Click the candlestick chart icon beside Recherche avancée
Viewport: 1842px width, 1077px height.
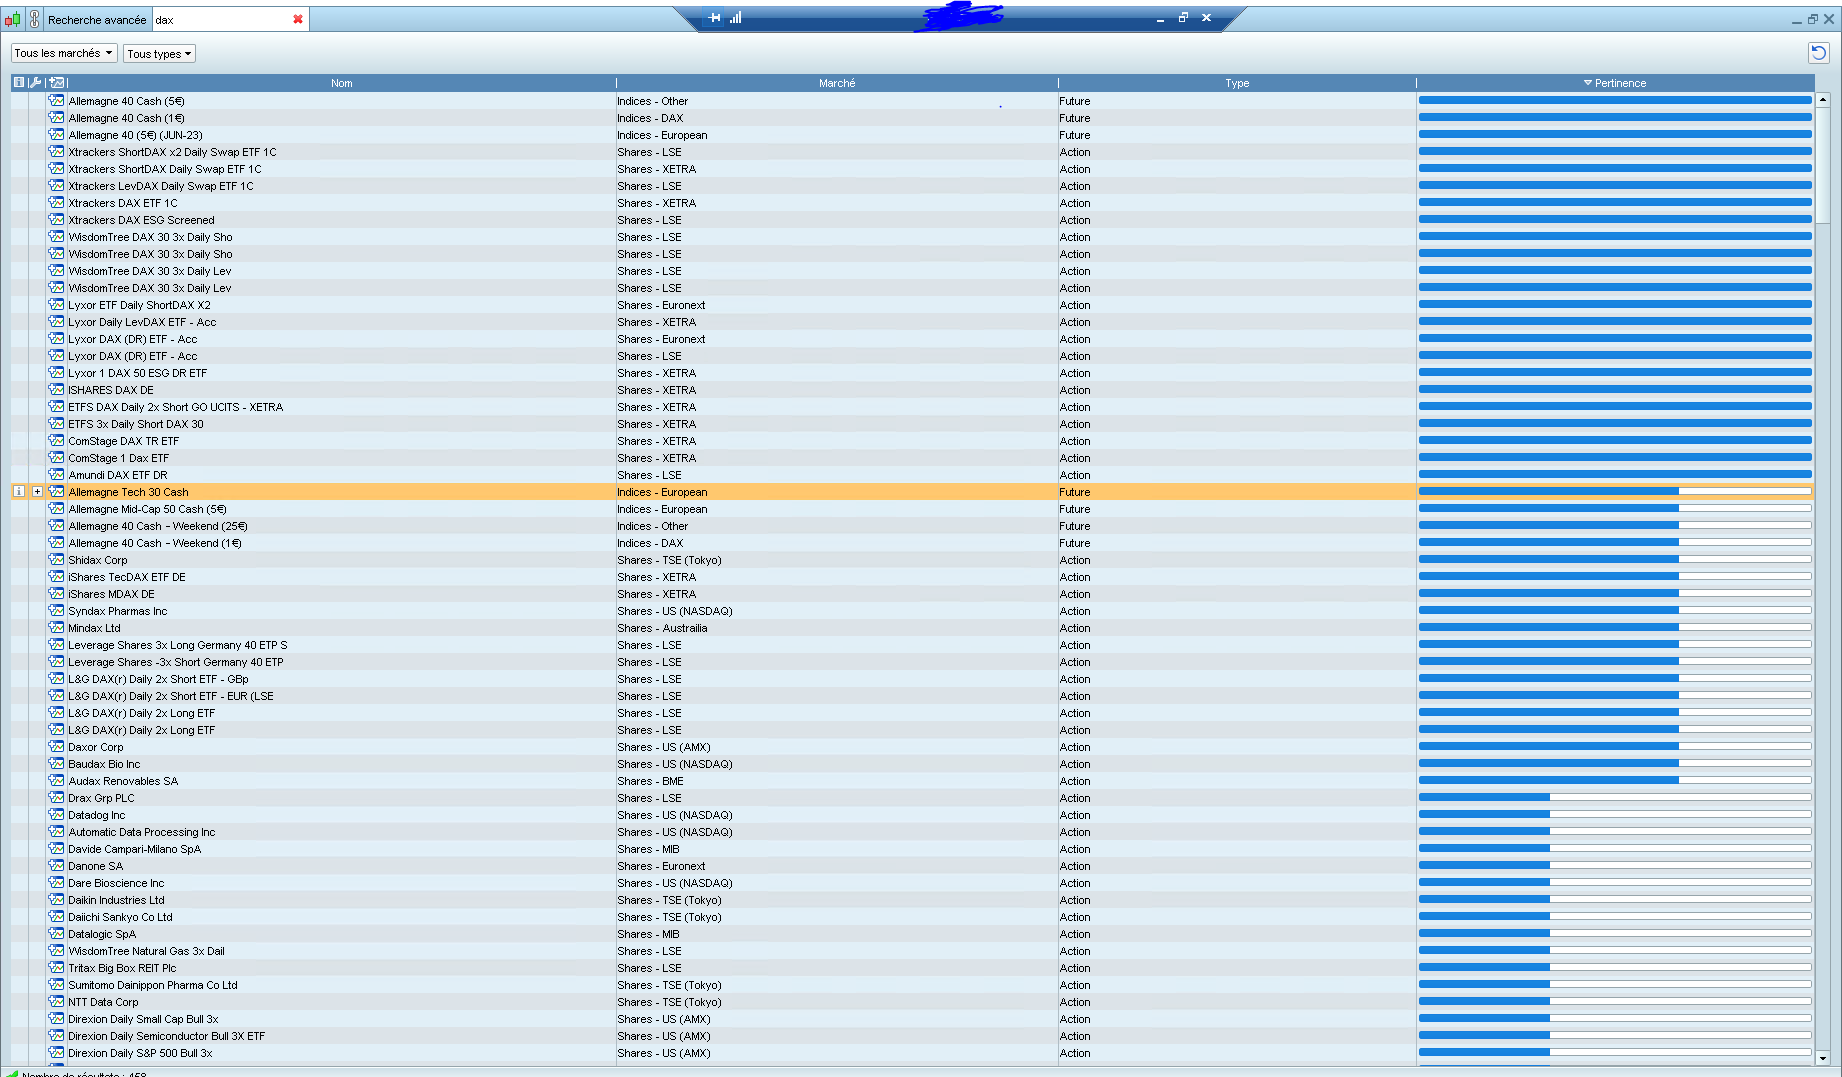tap(12, 19)
